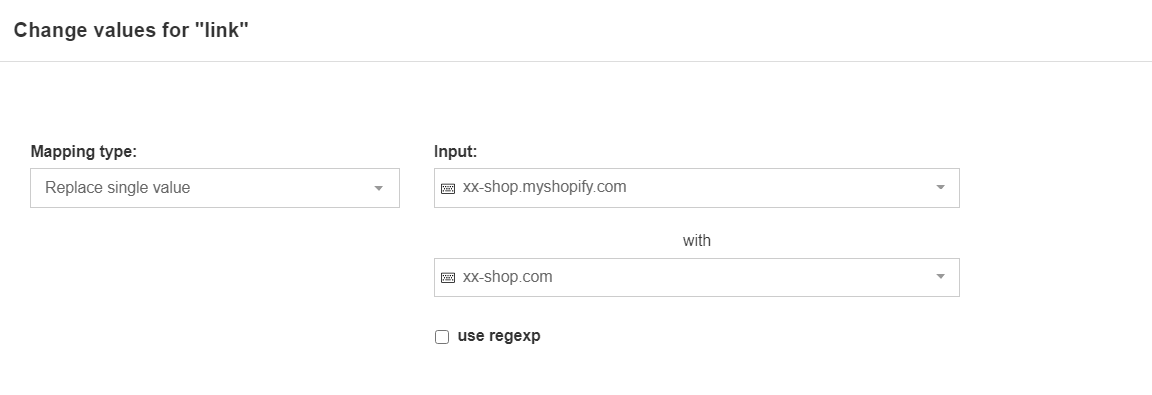
Task: Click keyboard icon beside xx-shop.myshopify.com
Action: [x=447, y=189]
